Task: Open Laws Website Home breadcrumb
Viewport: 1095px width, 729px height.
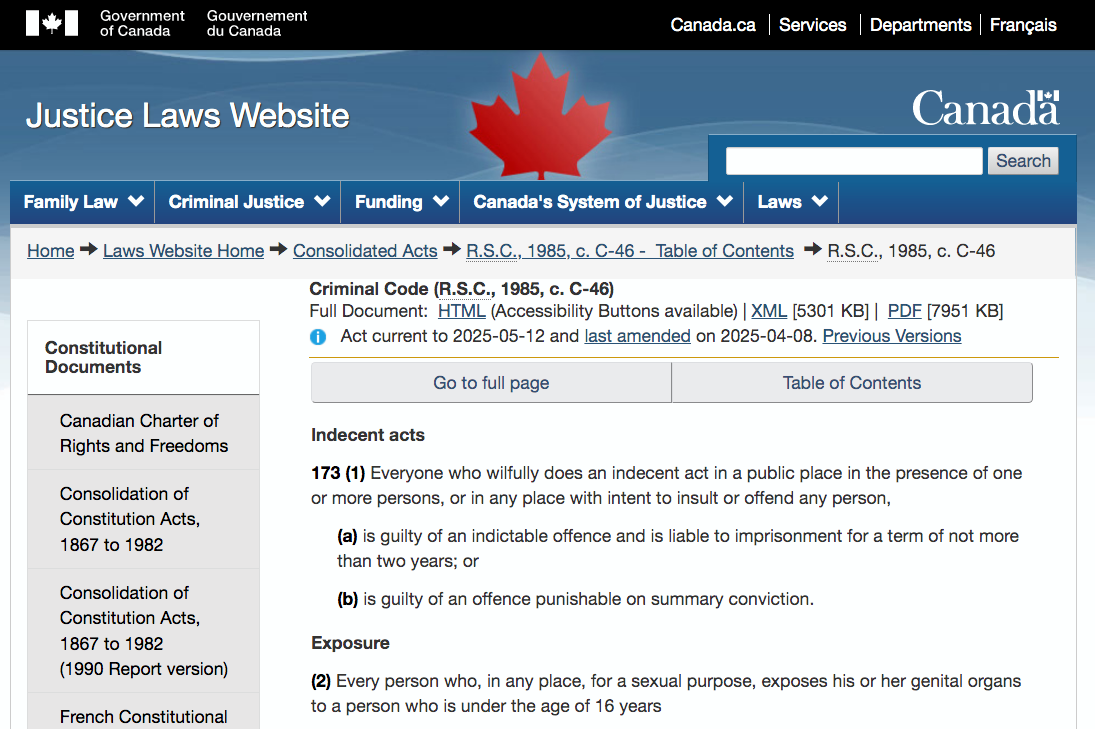Action: [x=184, y=251]
